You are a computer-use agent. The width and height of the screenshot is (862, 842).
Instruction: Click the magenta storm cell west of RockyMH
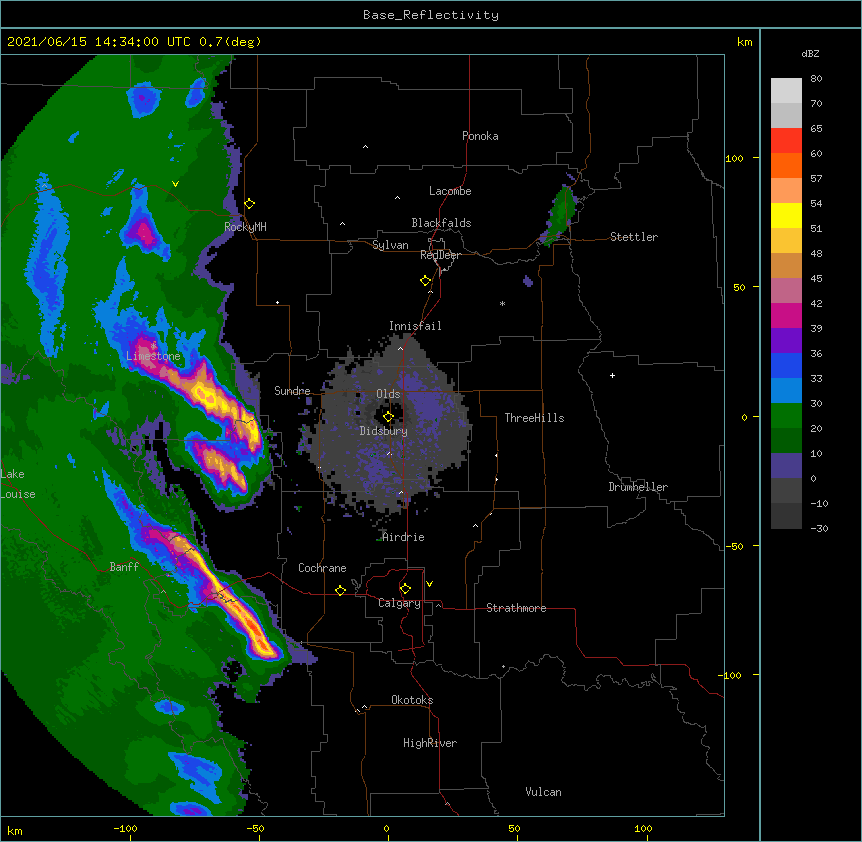(x=143, y=231)
